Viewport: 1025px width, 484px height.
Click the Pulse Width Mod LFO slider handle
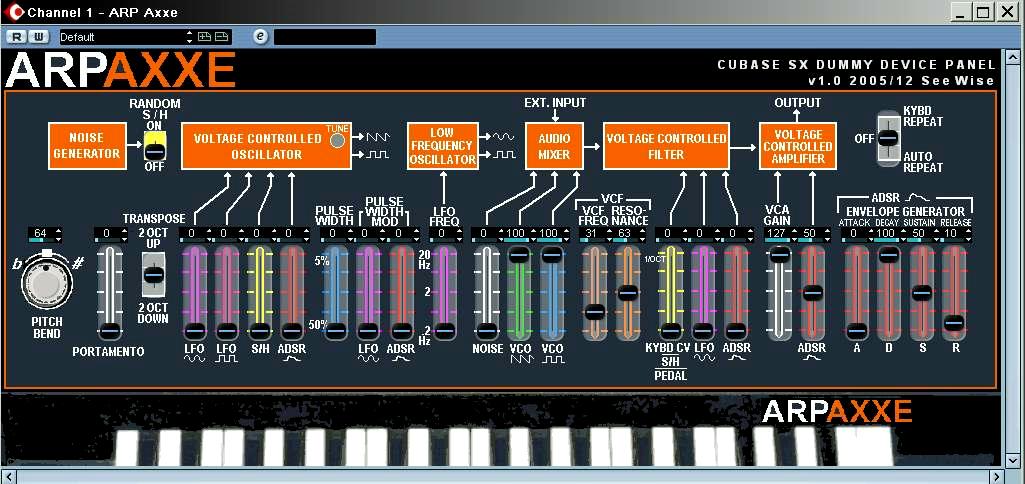(368, 331)
